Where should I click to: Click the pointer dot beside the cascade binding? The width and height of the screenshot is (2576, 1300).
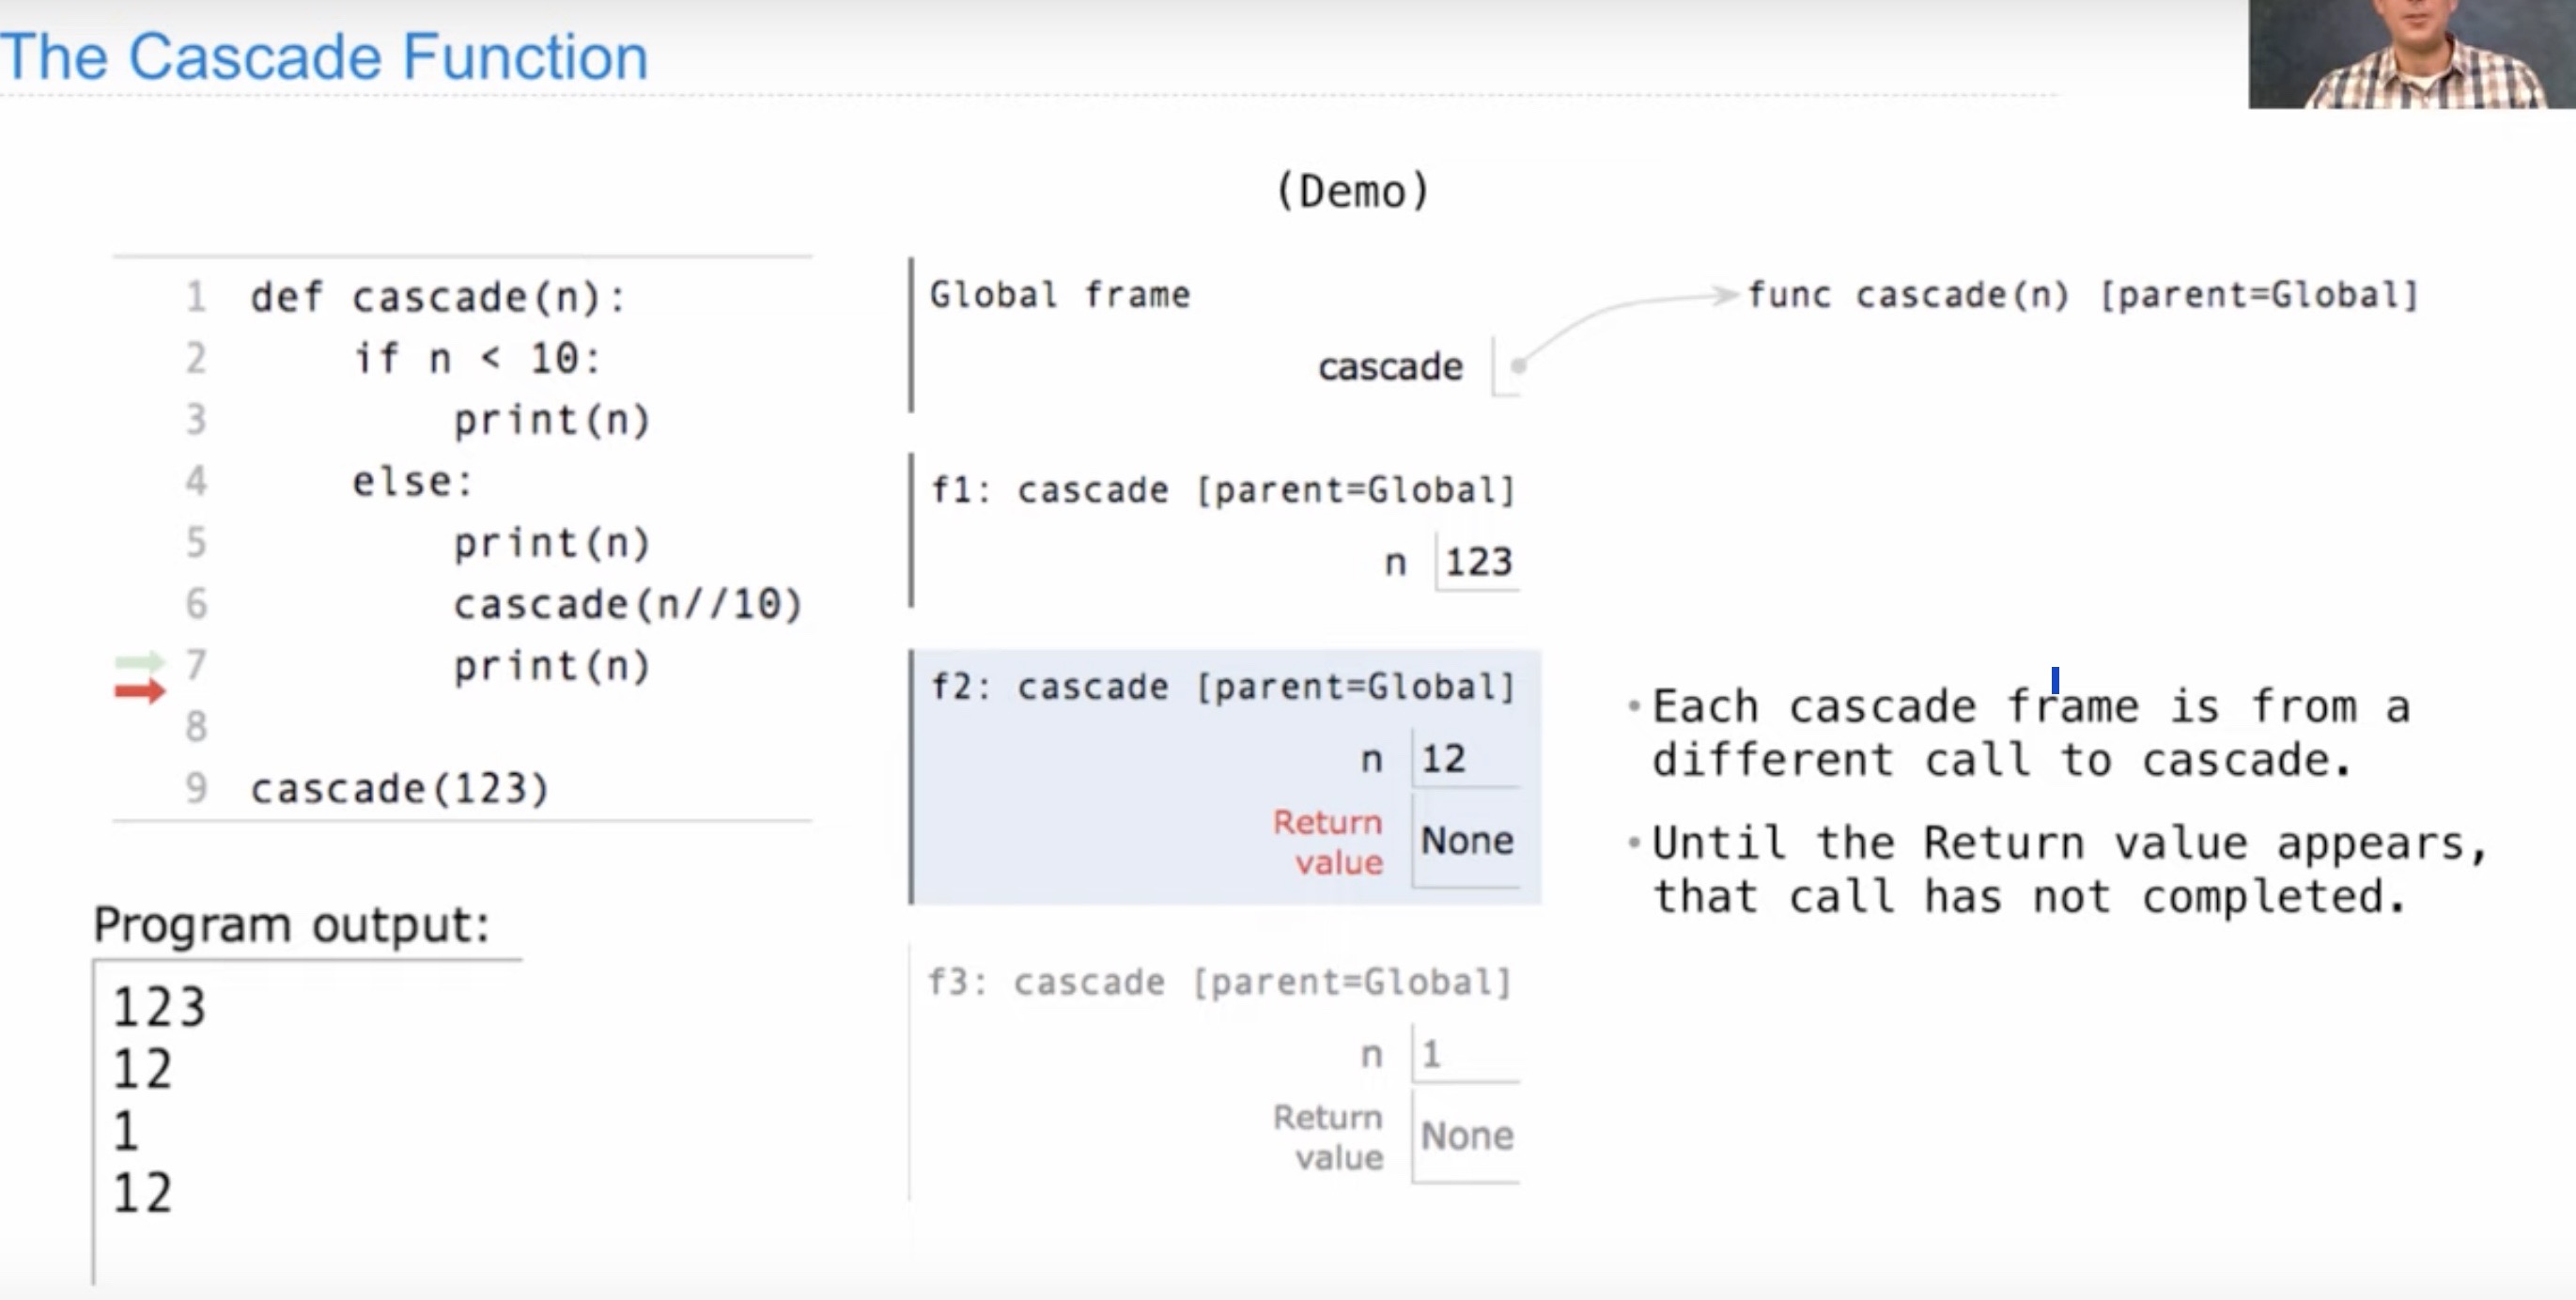point(1518,366)
